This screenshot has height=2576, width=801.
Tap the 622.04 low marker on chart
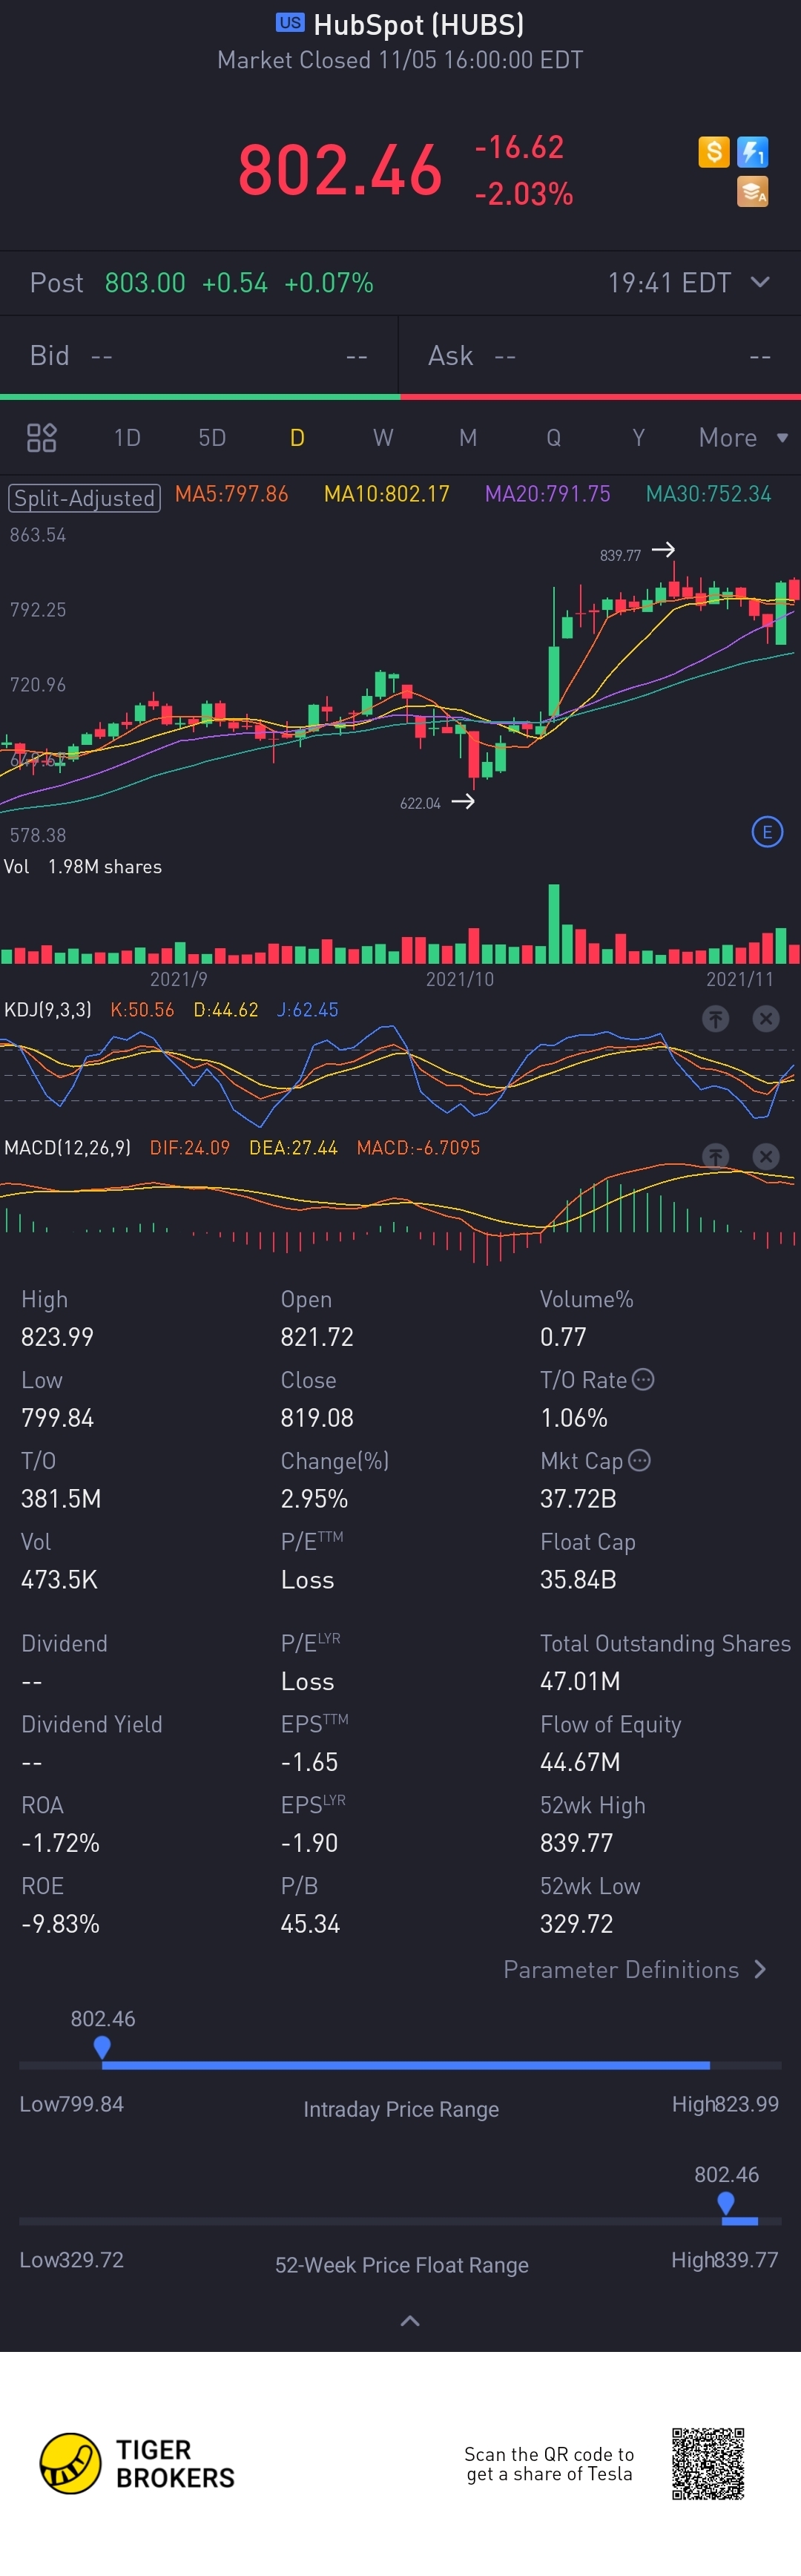pyautogui.click(x=420, y=803)
